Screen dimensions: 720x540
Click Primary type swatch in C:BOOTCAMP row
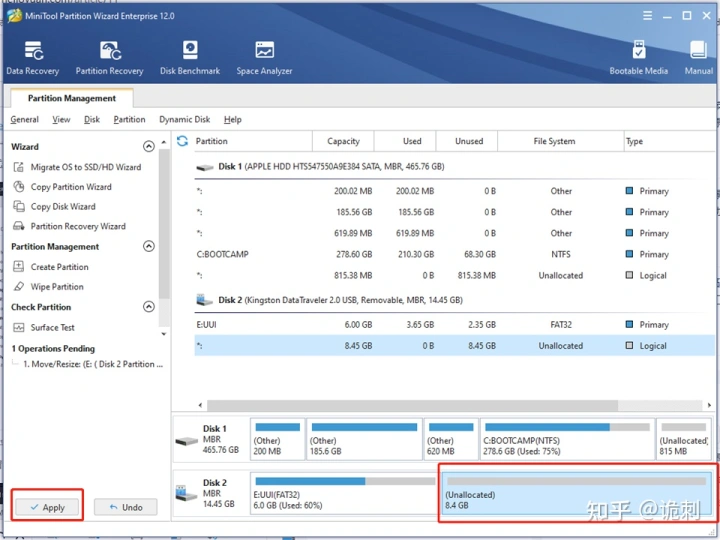(630, 254)
